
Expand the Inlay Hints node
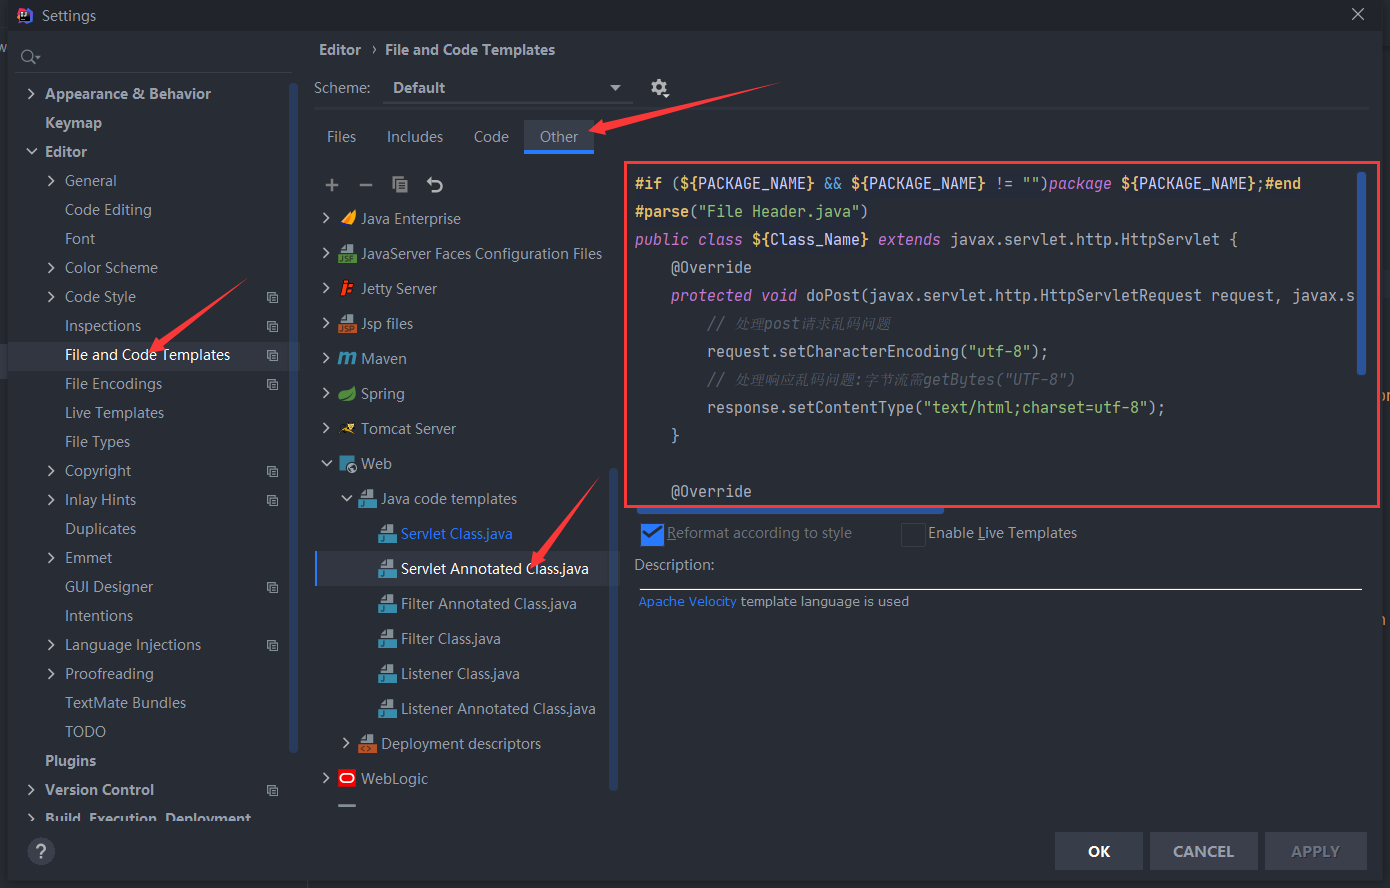pyautogui.click(x=51, y=500)
